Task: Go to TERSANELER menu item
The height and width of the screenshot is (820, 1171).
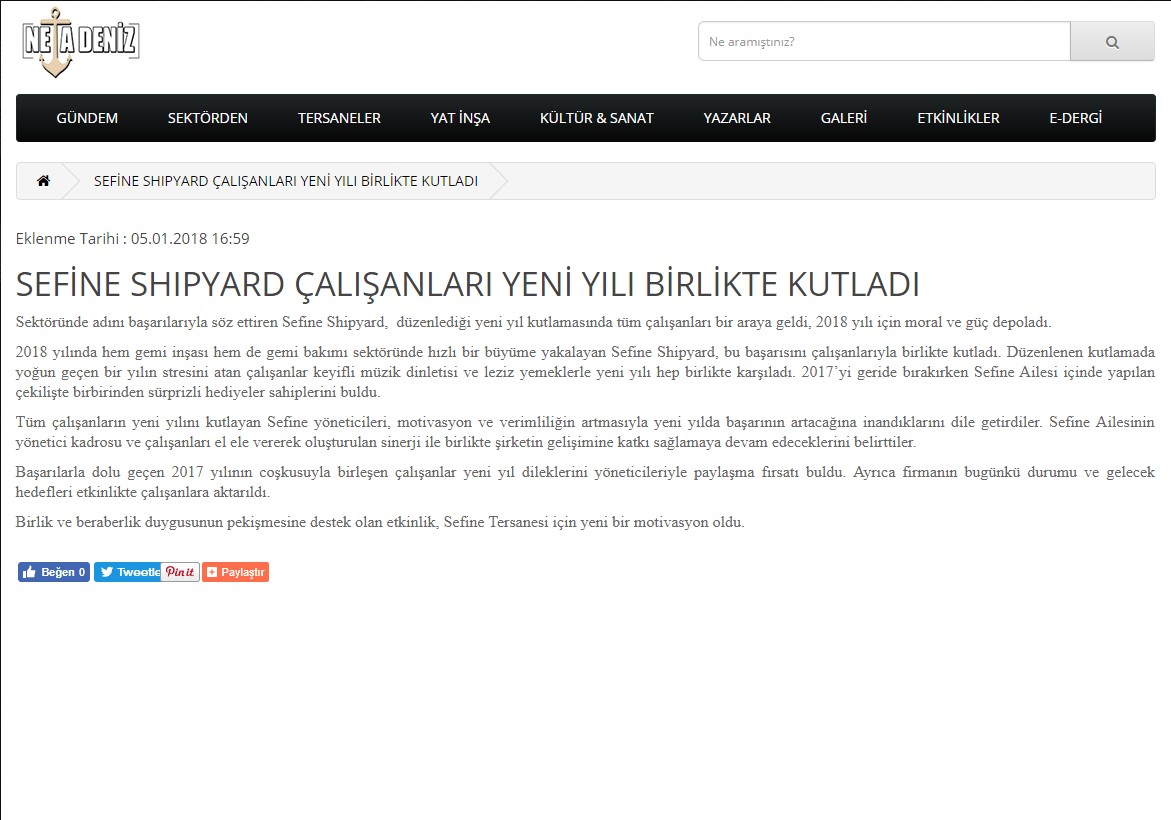Action: (x=339, y=118)
